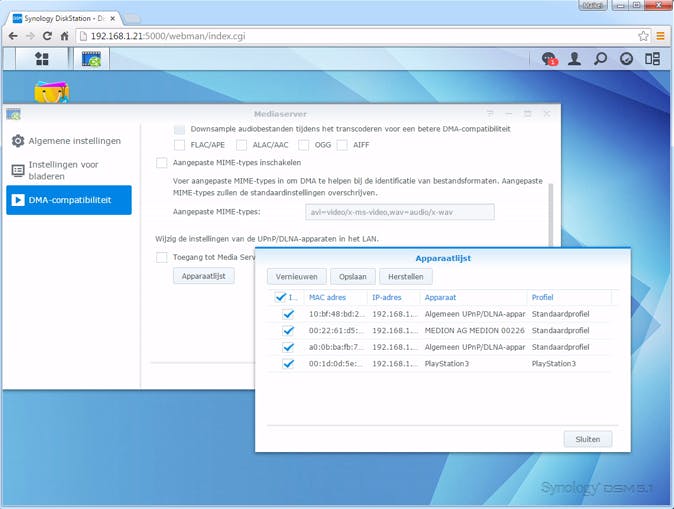
Task: Open the DSM main menu grid icon
Action: 41,59
